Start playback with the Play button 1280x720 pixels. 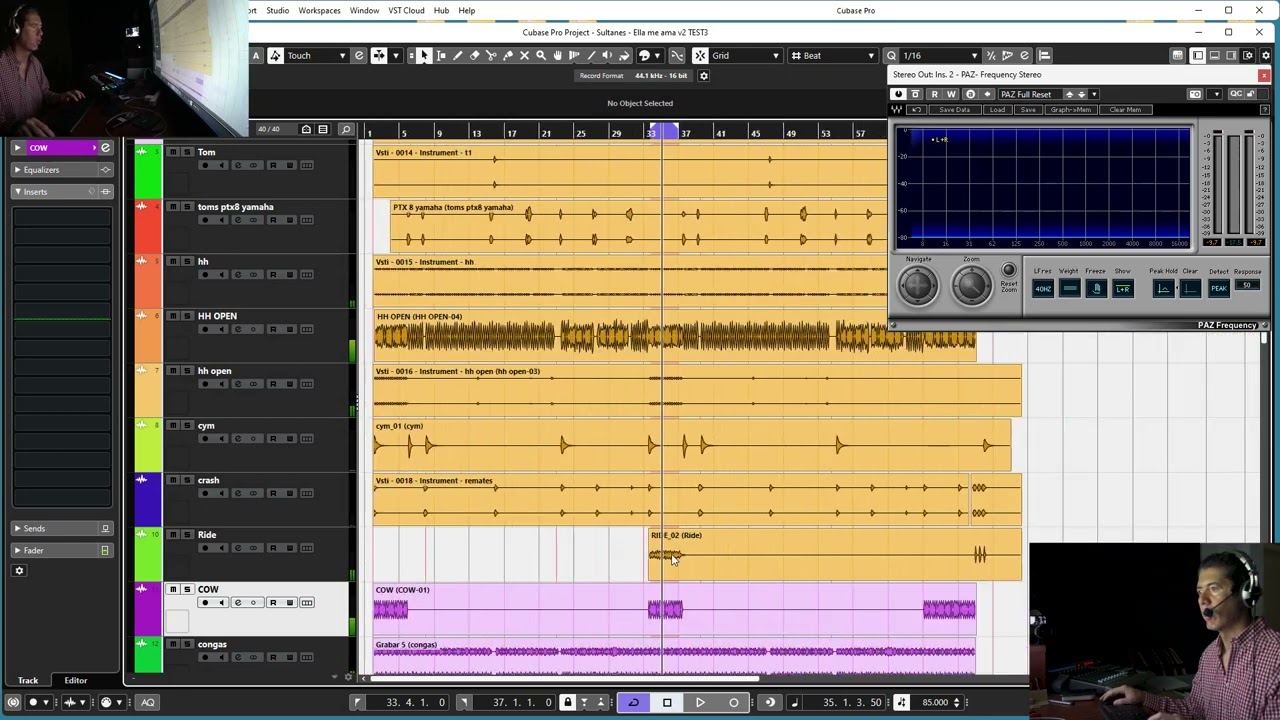pyautogui.click(x=700, y=703)
